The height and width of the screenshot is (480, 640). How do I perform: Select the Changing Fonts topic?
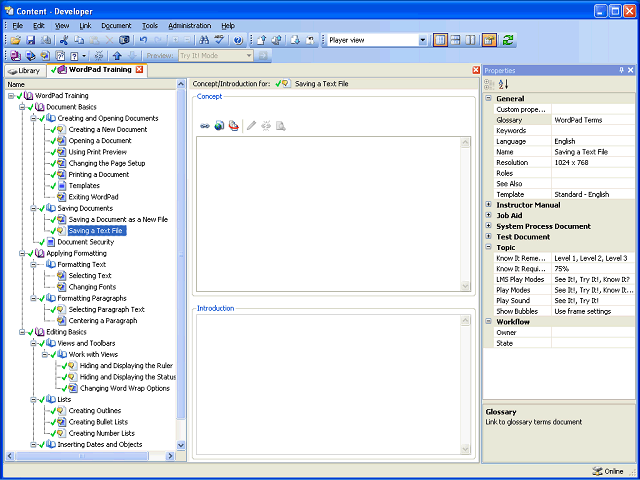coord(92,287)
